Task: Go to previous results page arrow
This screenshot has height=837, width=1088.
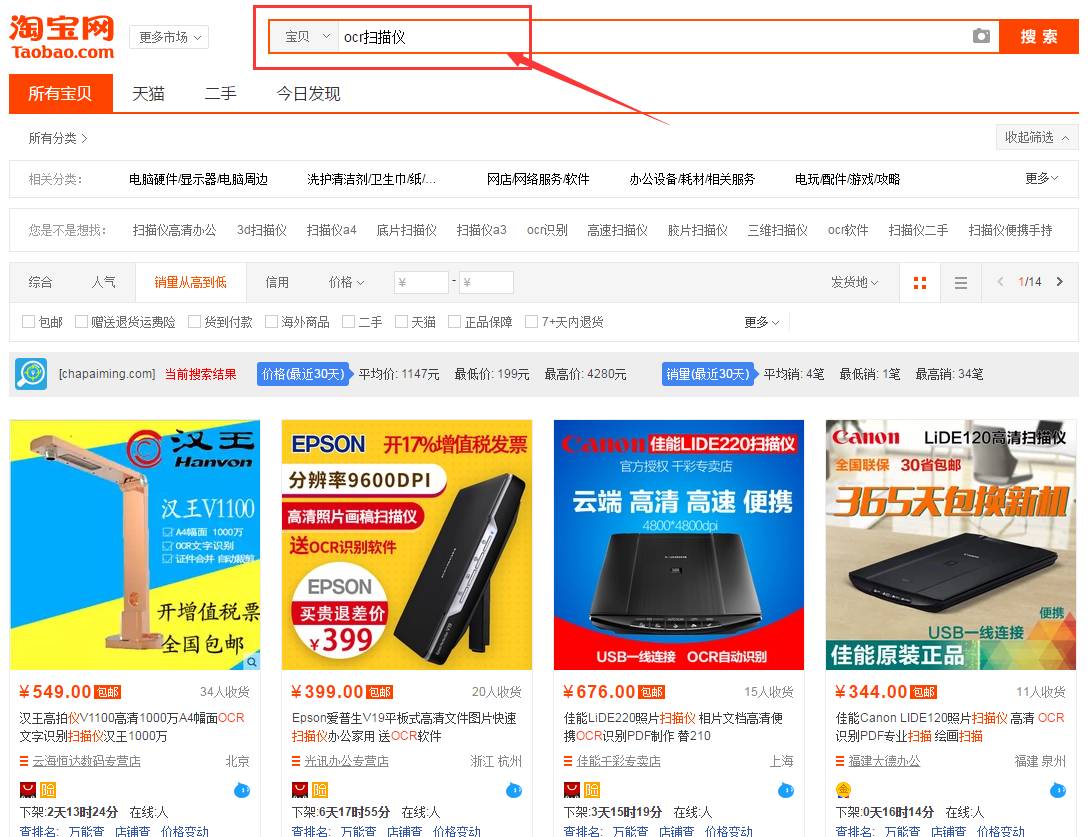Action: (x=1001, y=282)
